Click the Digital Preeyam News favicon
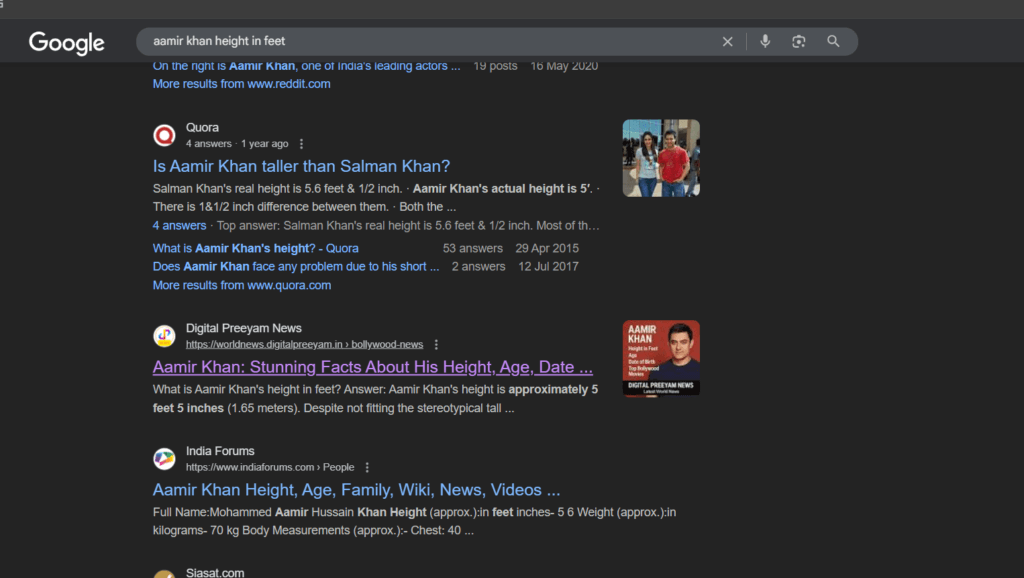This screenshot has height=578, width=1024. pos(164,336)
